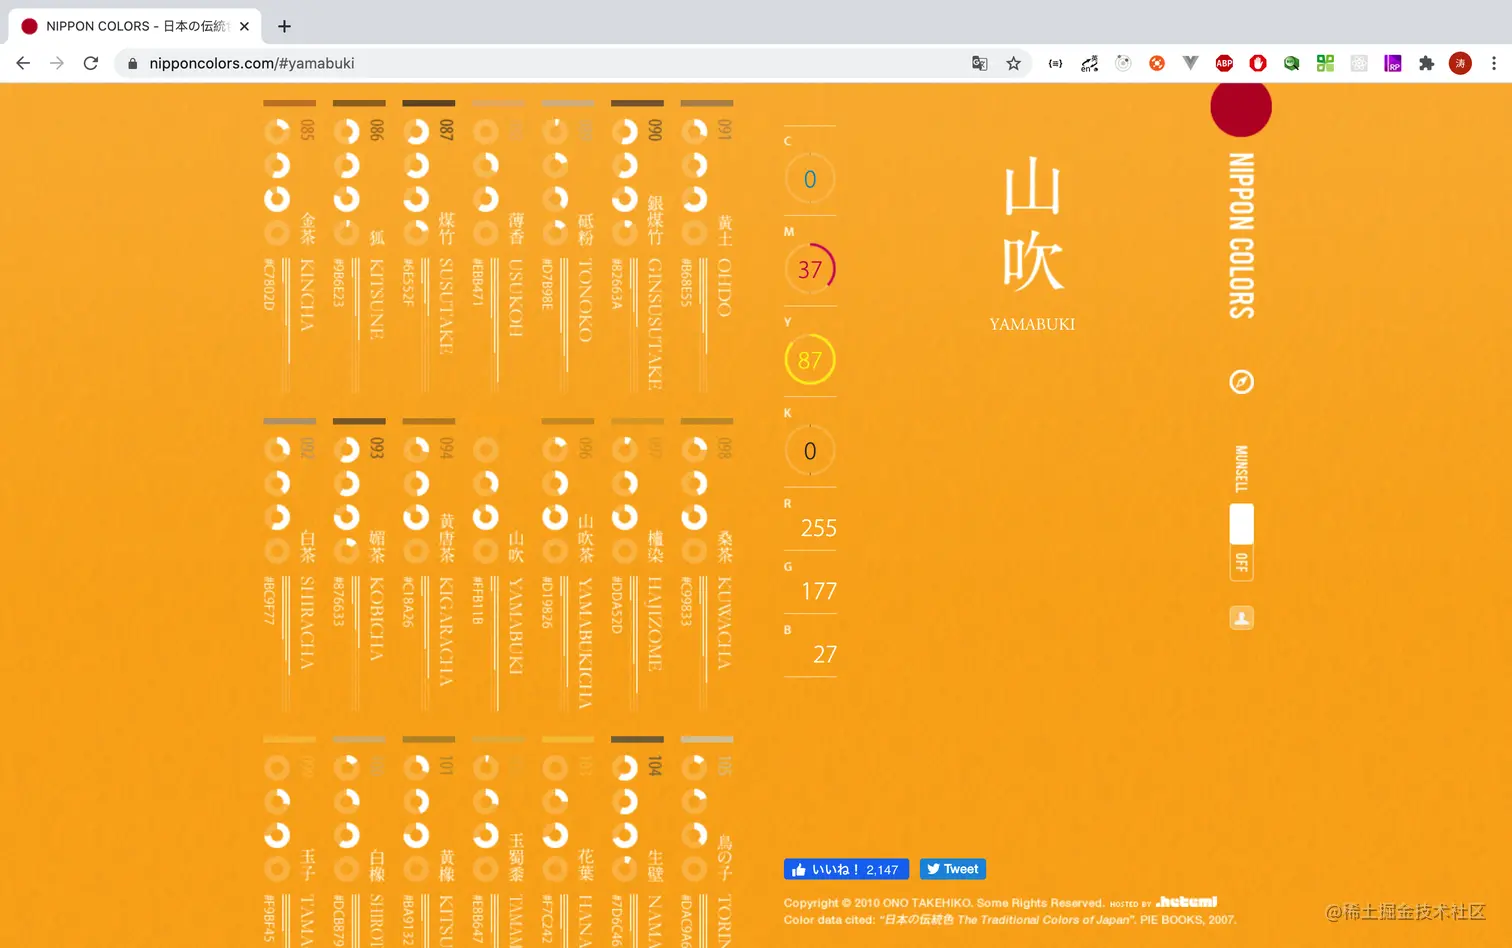Select color 086 KITSUNE
Viewport: 1512px width, 948px height.
[359, 245]
